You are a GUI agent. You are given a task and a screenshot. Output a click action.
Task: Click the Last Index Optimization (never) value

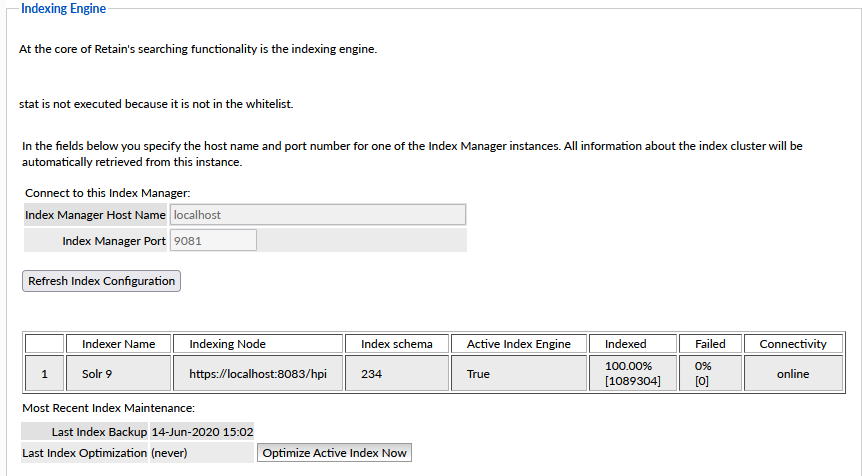169,453
